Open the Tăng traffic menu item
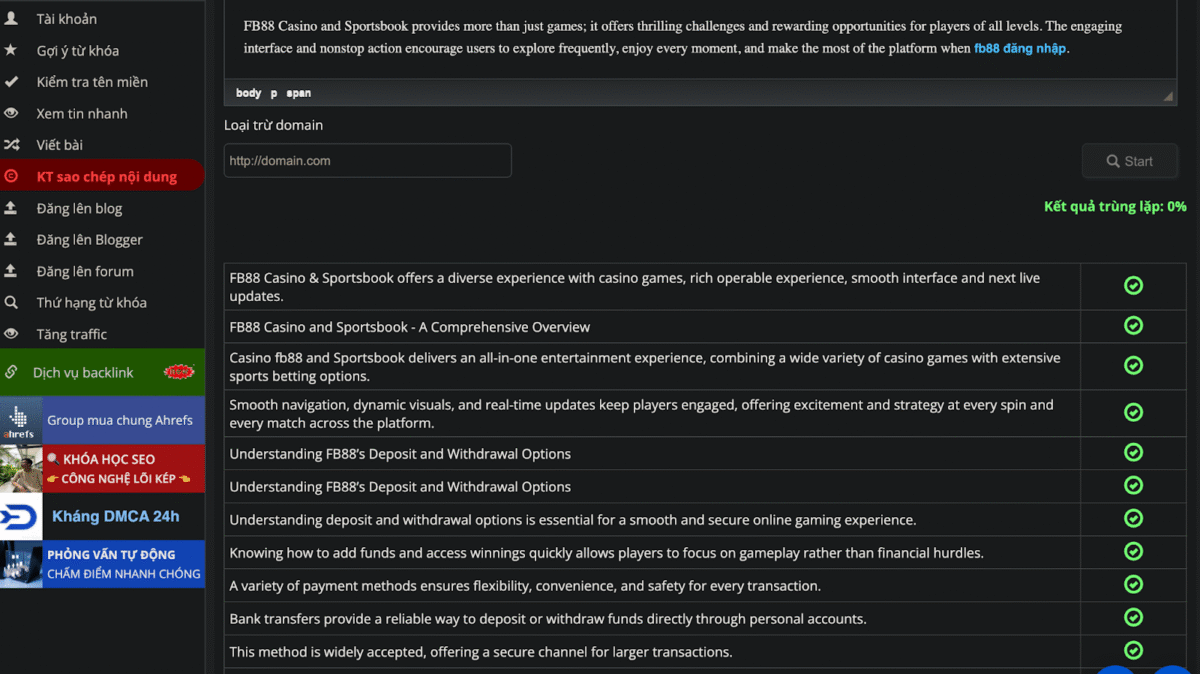1200x674 pixels. click(x=71, y=334)
